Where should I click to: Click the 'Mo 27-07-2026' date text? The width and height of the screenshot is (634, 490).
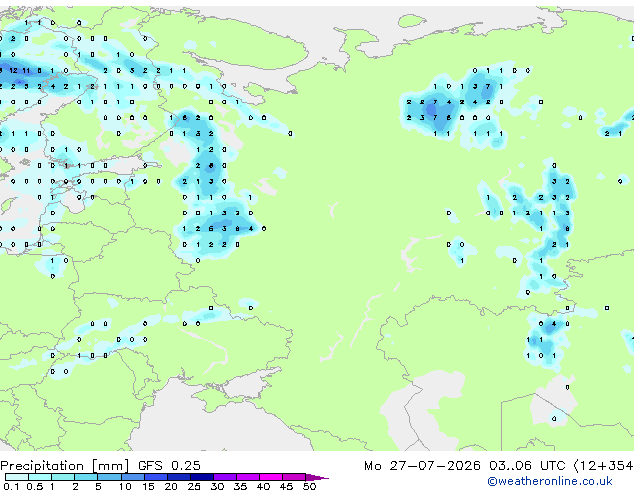coord(422,466)
